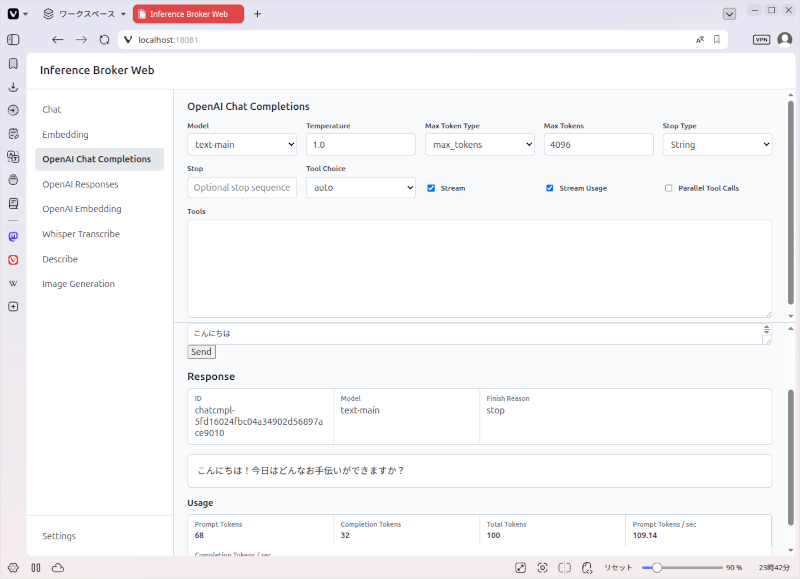Disable the Stream Usage checkbox
This screenshot has width=800, height=579.
pyautogui.click(x=549, y=188)
